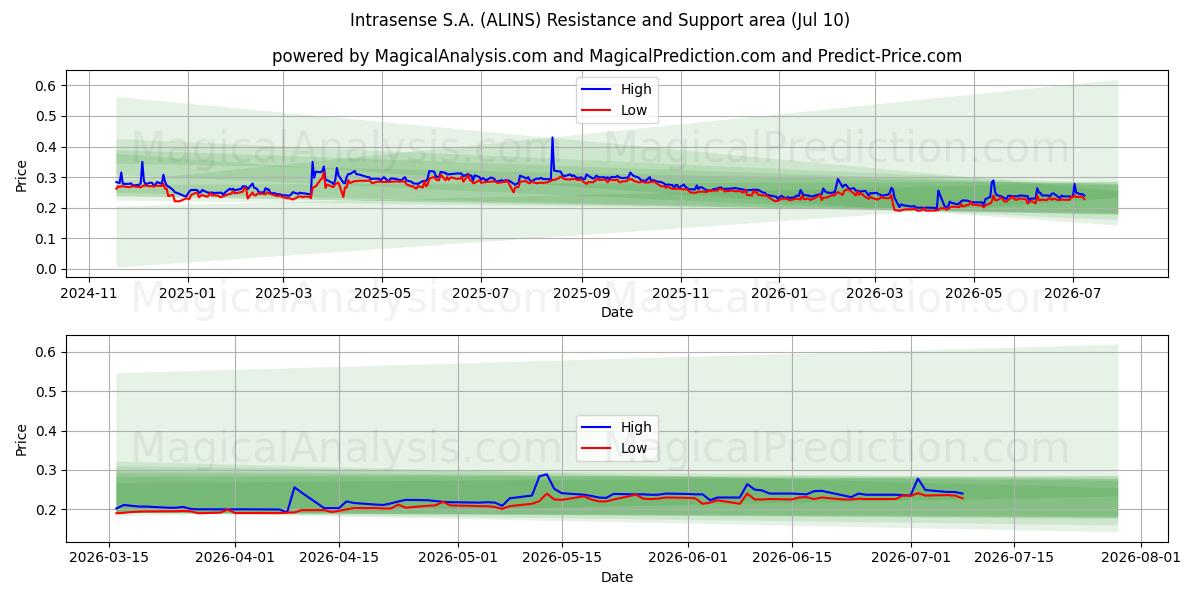Click the blue High line swatch in top legend

click(x=597, y=90)
